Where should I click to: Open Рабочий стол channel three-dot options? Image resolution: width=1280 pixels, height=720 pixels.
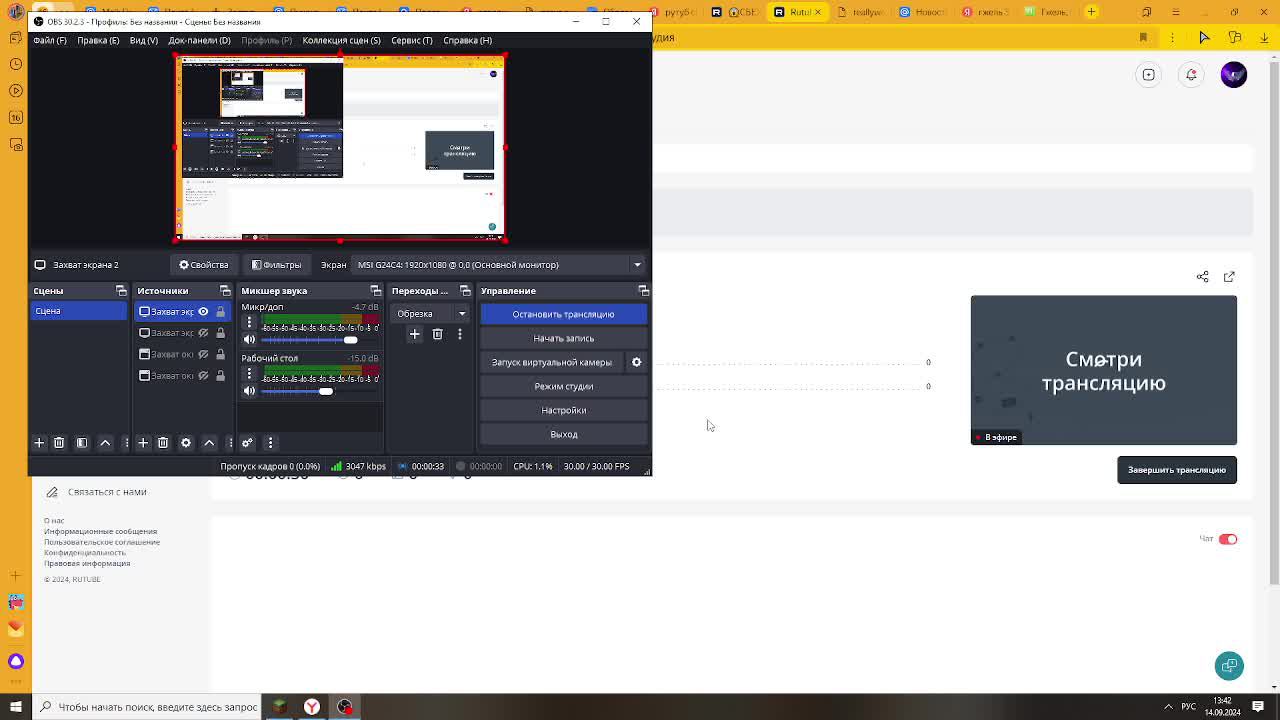[250, 374]
